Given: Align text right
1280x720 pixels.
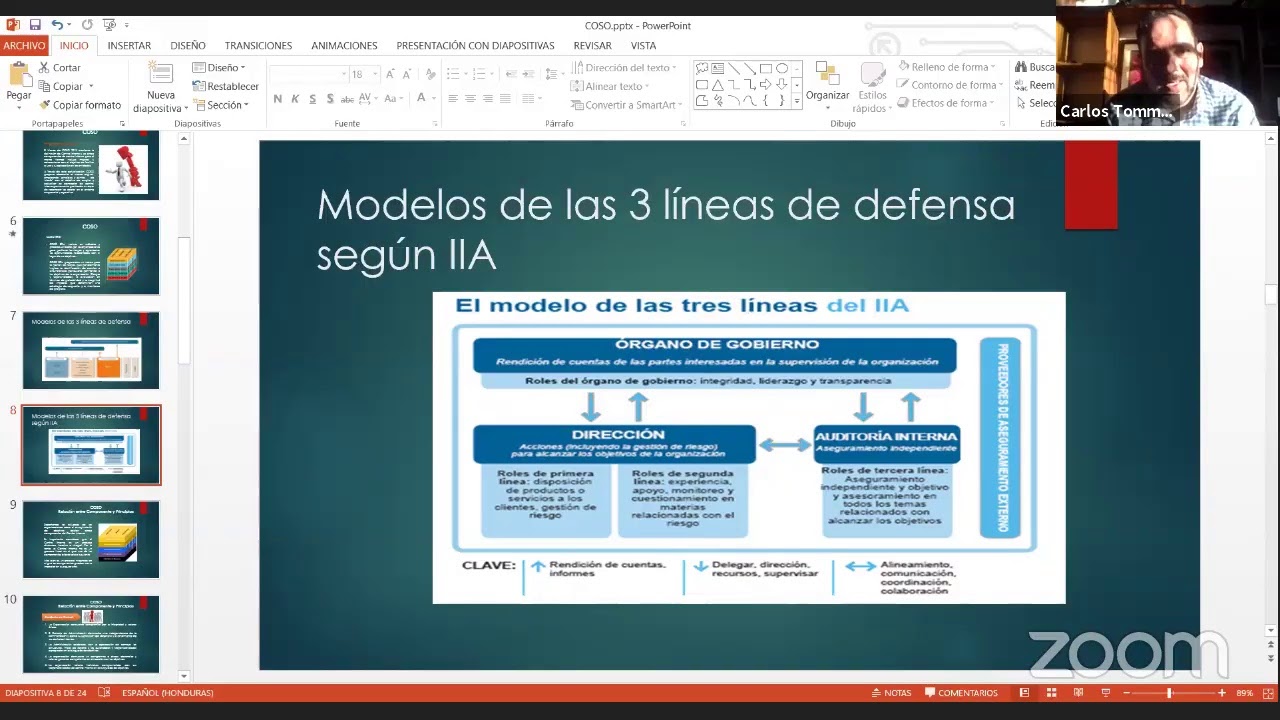Looking at the screenshot, I should pyautogui.click(x=487, y=98).
